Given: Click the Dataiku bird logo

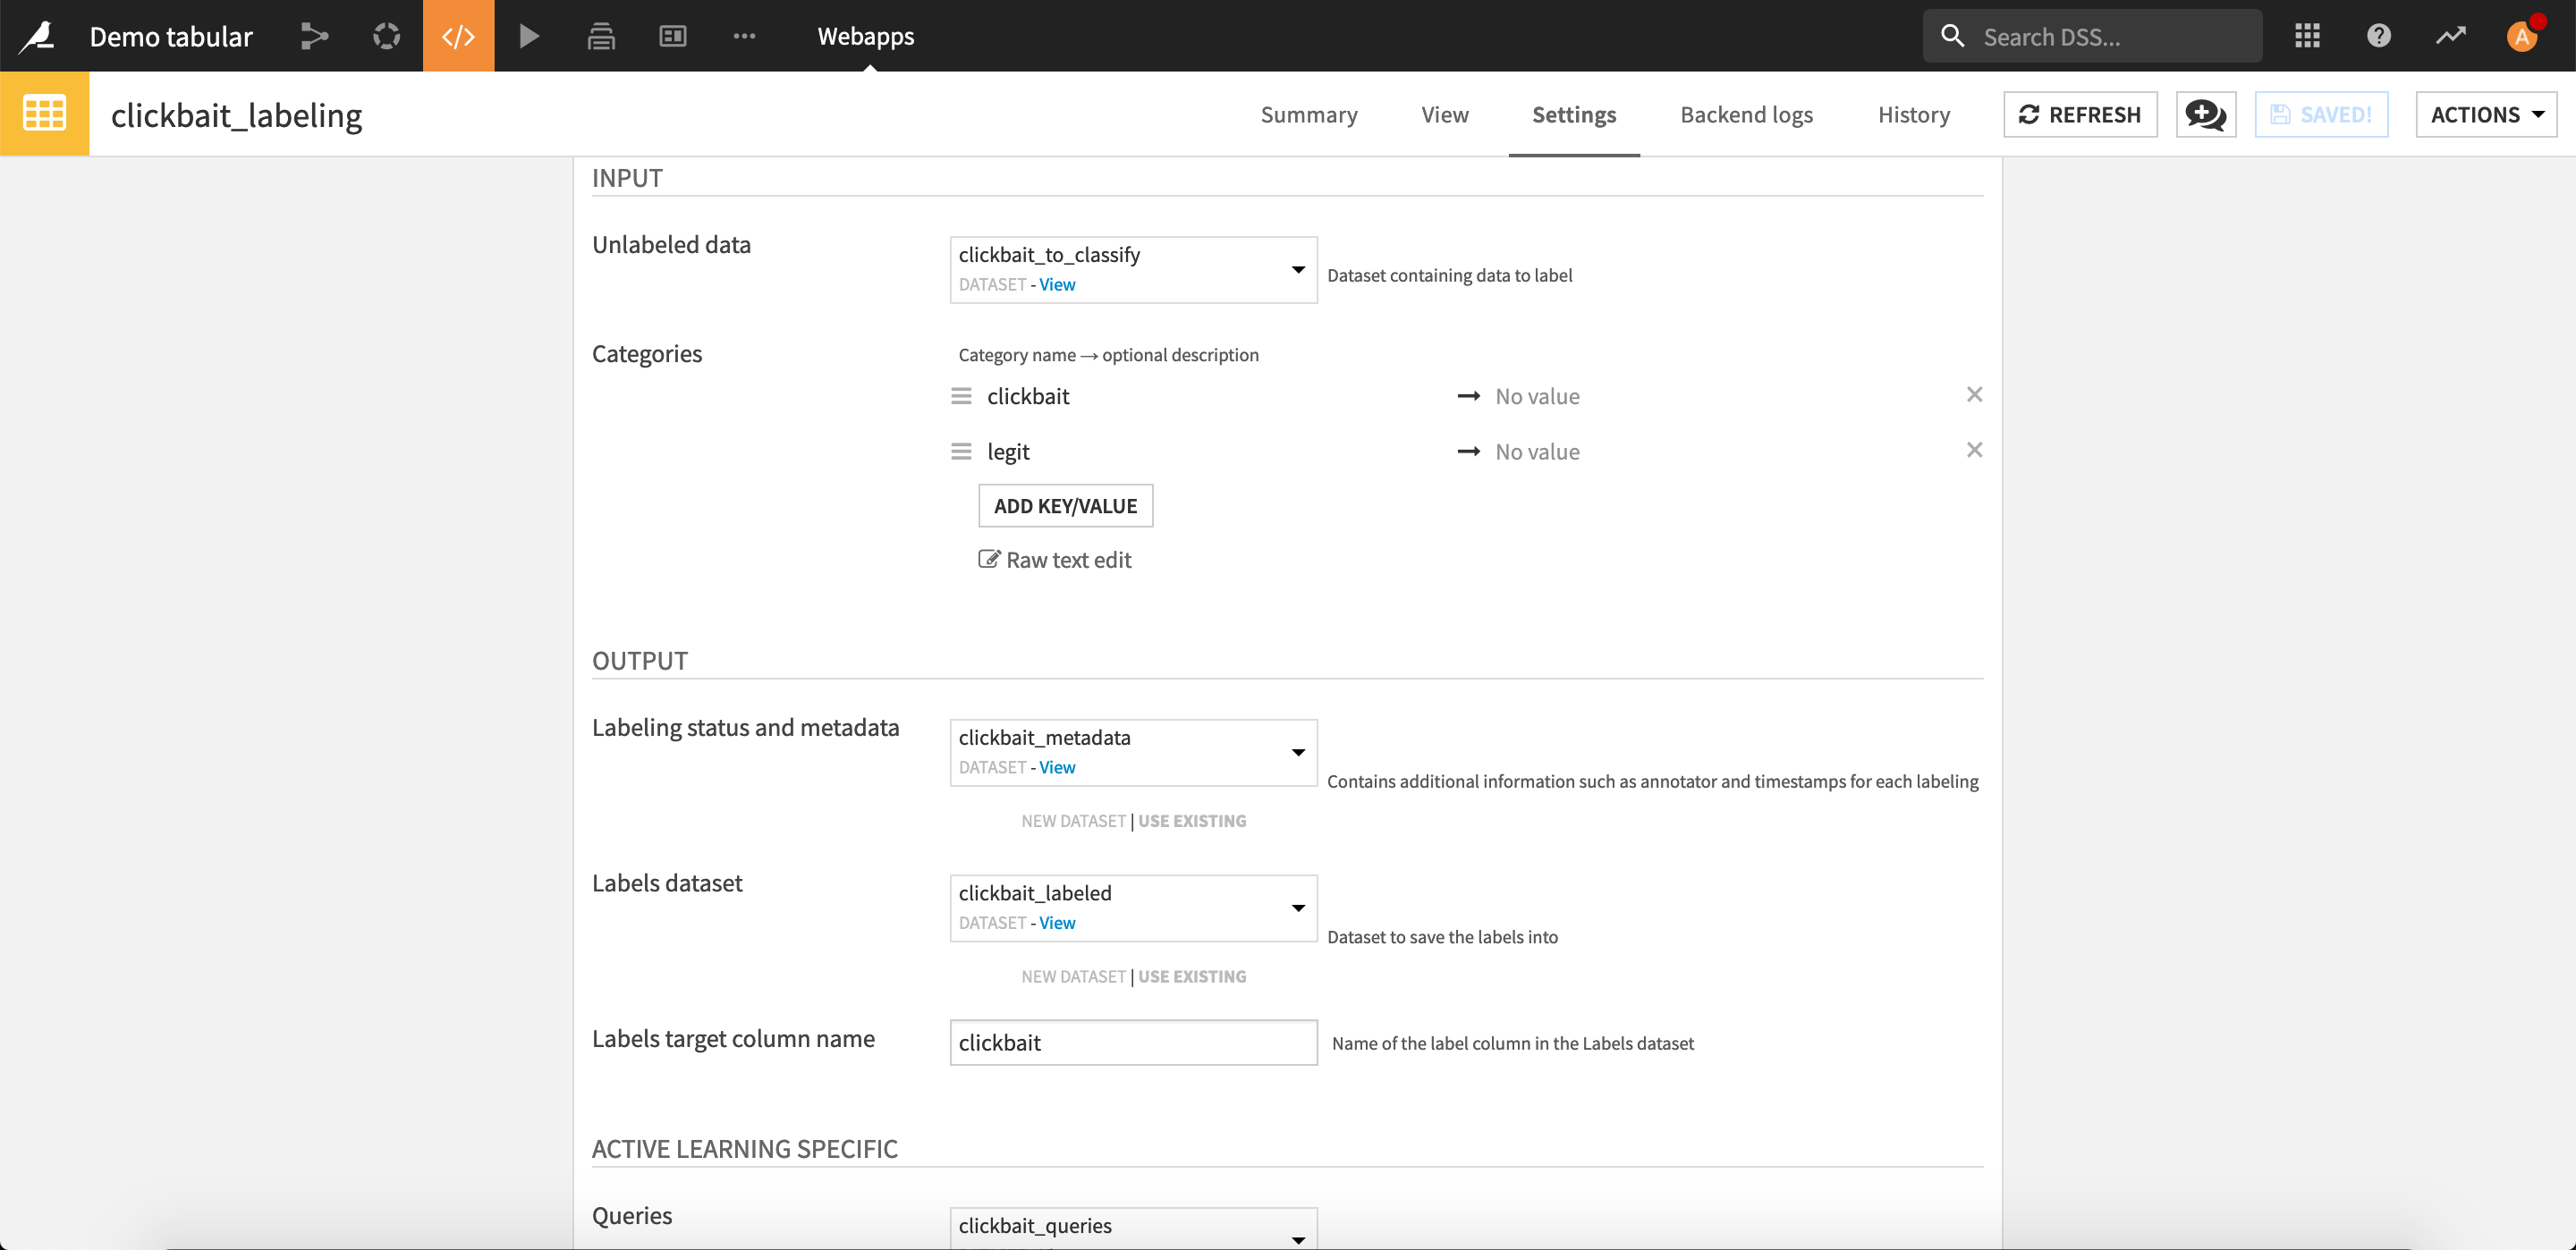Looking at the screenshot, I should coord(37,36).
